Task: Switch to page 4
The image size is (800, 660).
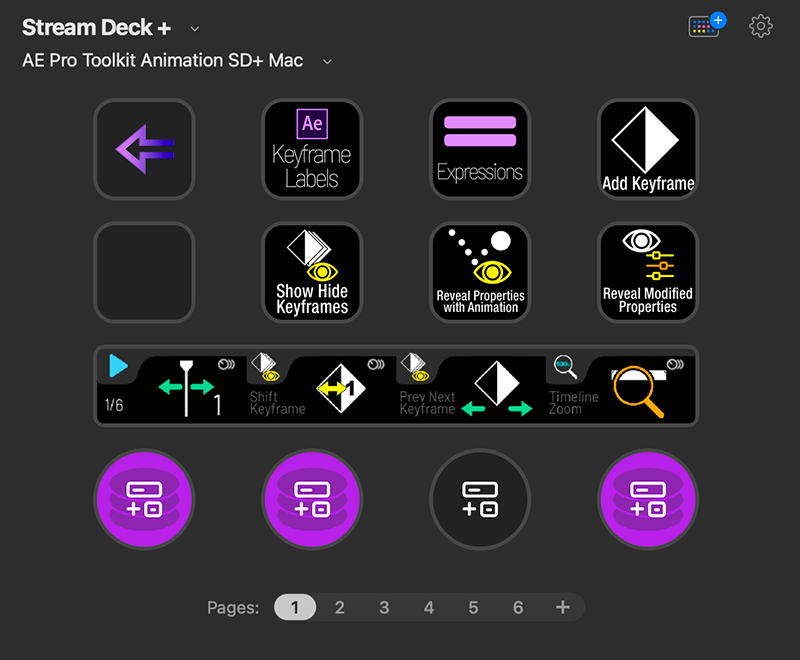Action: pos(429,607)
